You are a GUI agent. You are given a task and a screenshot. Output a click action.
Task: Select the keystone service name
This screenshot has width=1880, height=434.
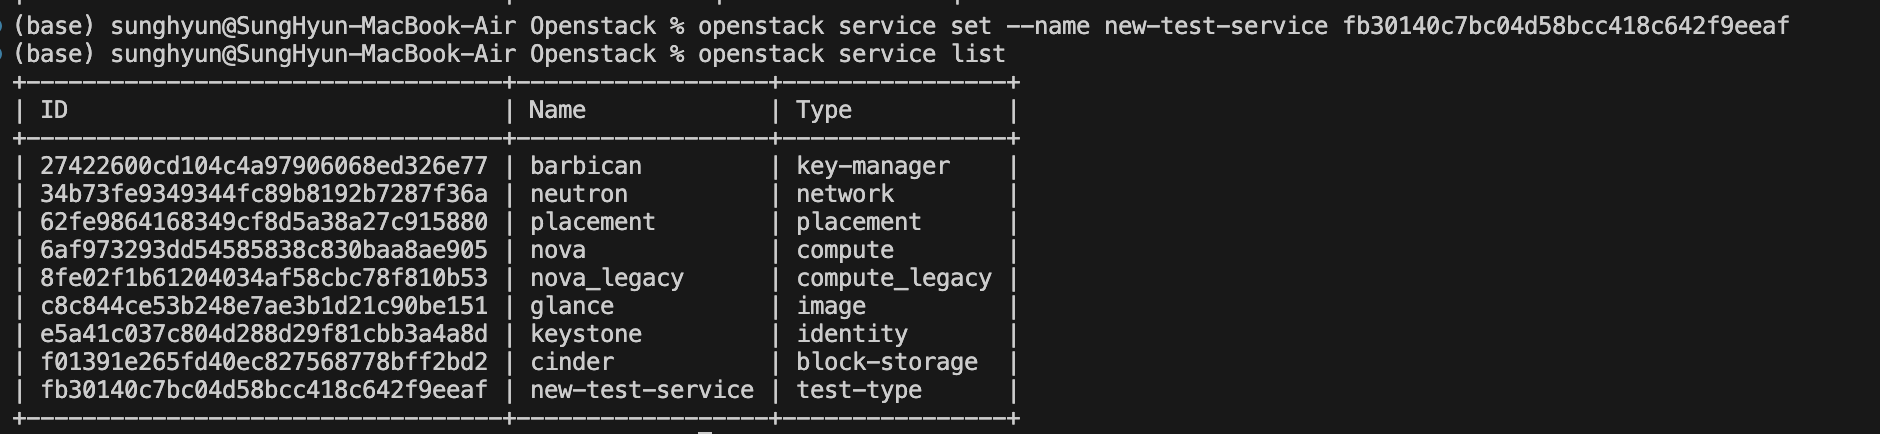pos(586,334)
